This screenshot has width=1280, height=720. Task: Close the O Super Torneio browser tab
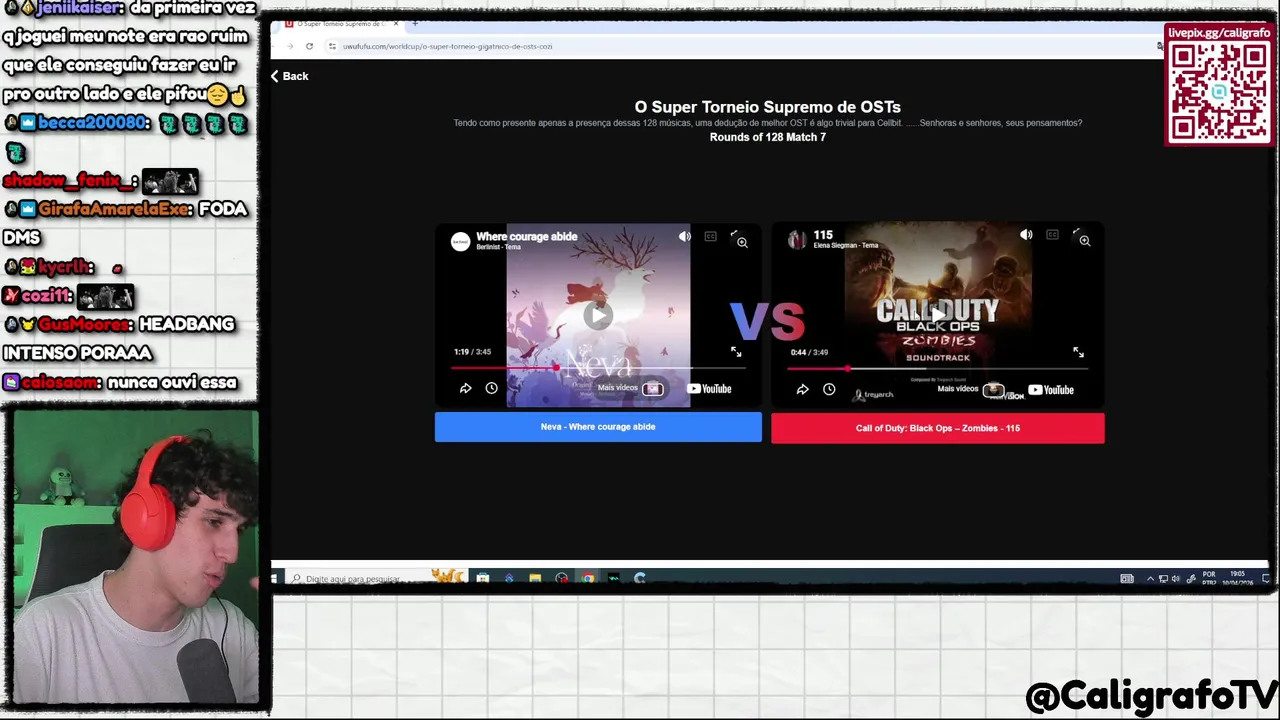396,23
